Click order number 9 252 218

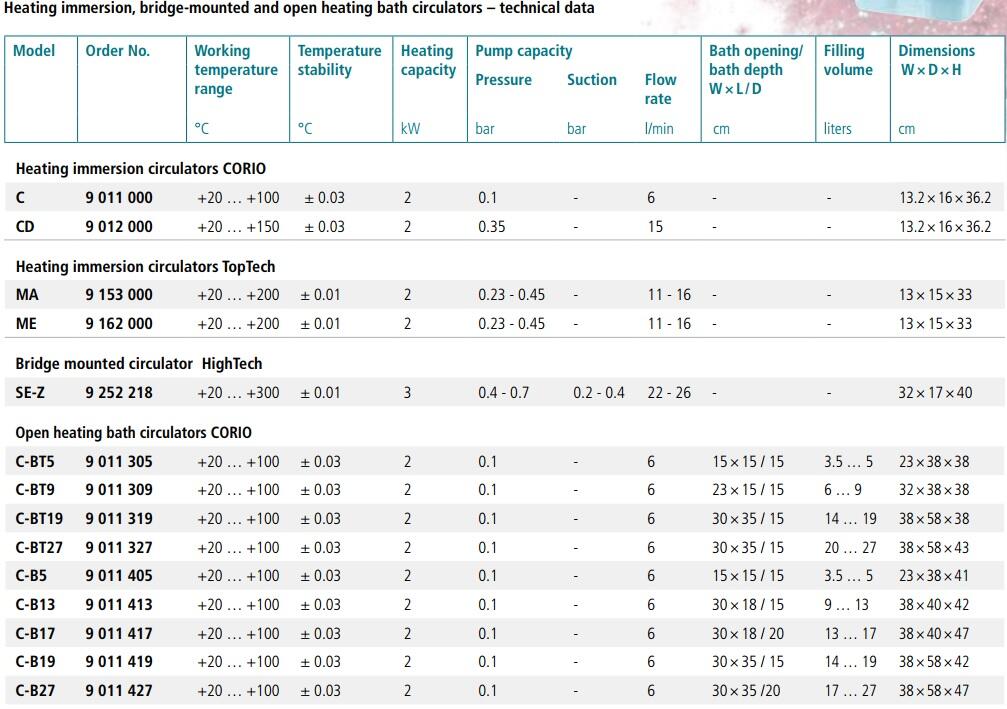119,392
